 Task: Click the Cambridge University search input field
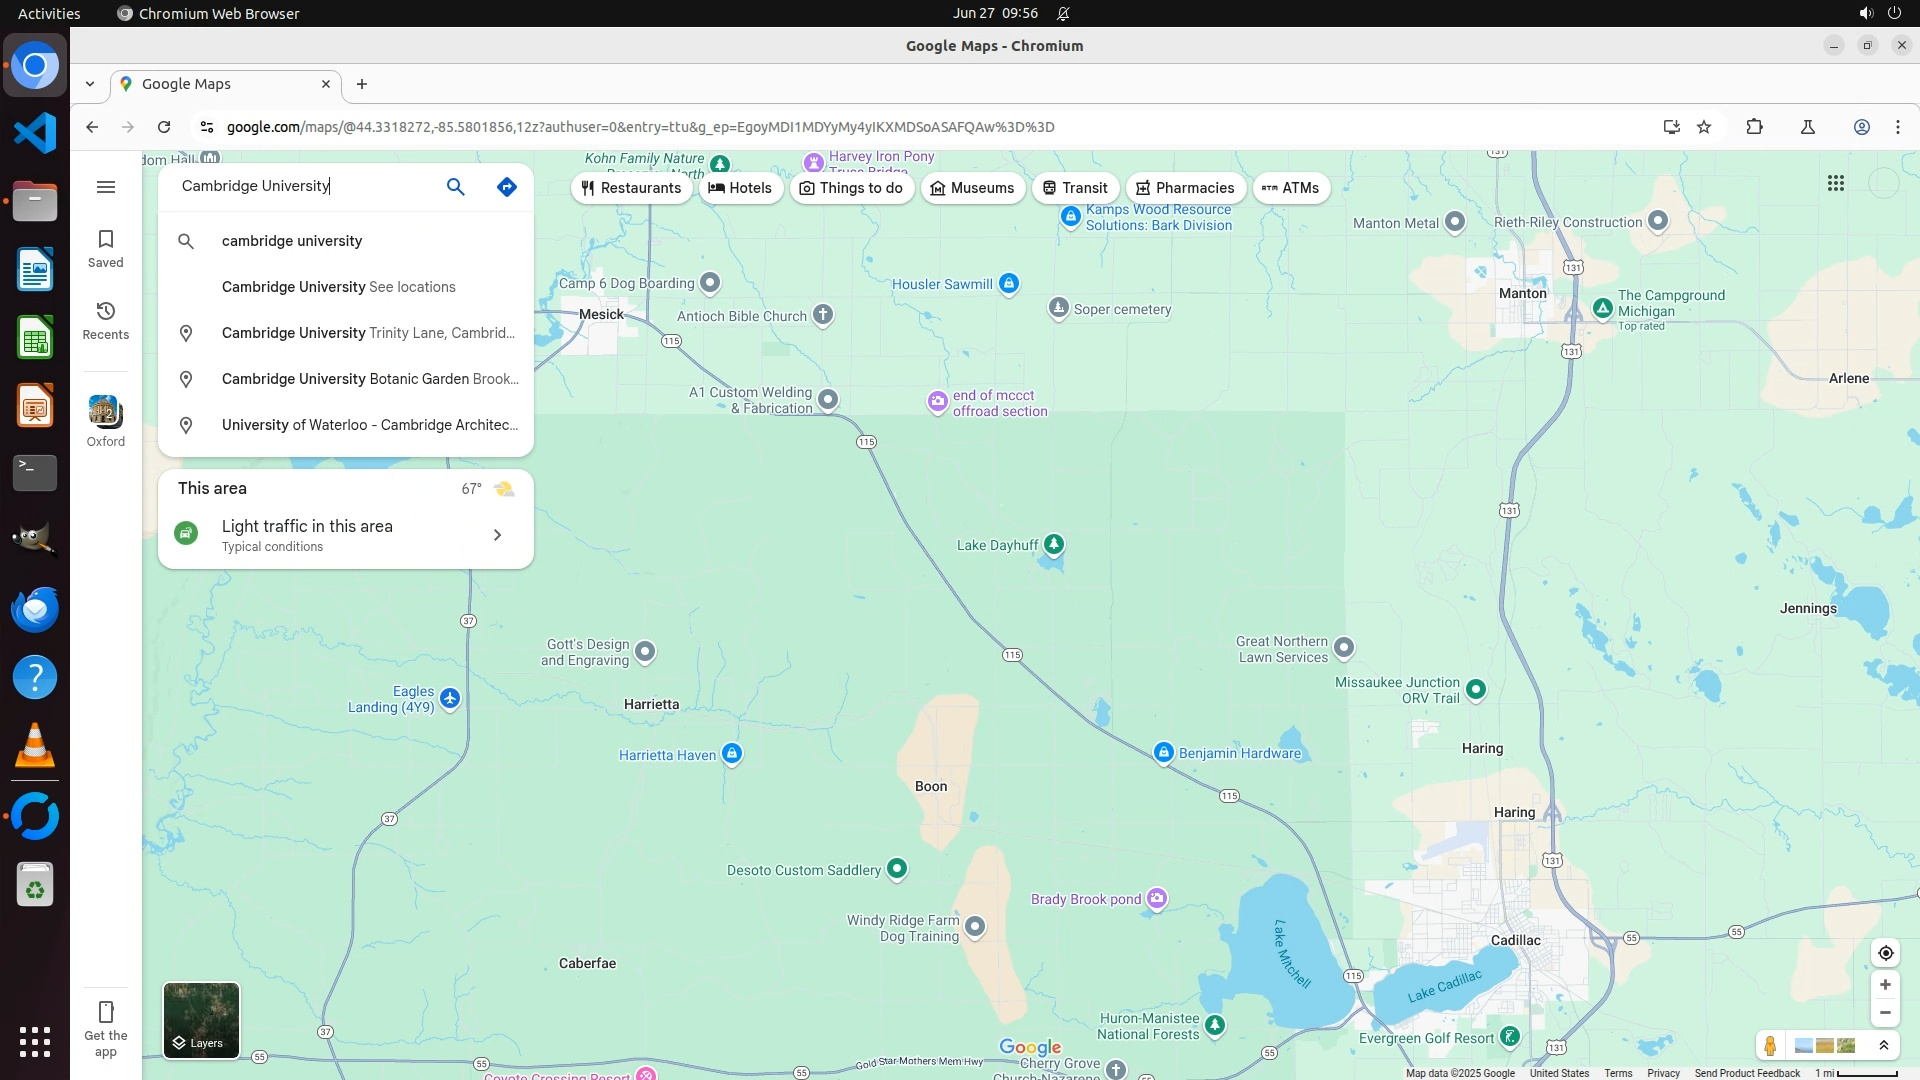pyautogui.click(x=300, y=186)
